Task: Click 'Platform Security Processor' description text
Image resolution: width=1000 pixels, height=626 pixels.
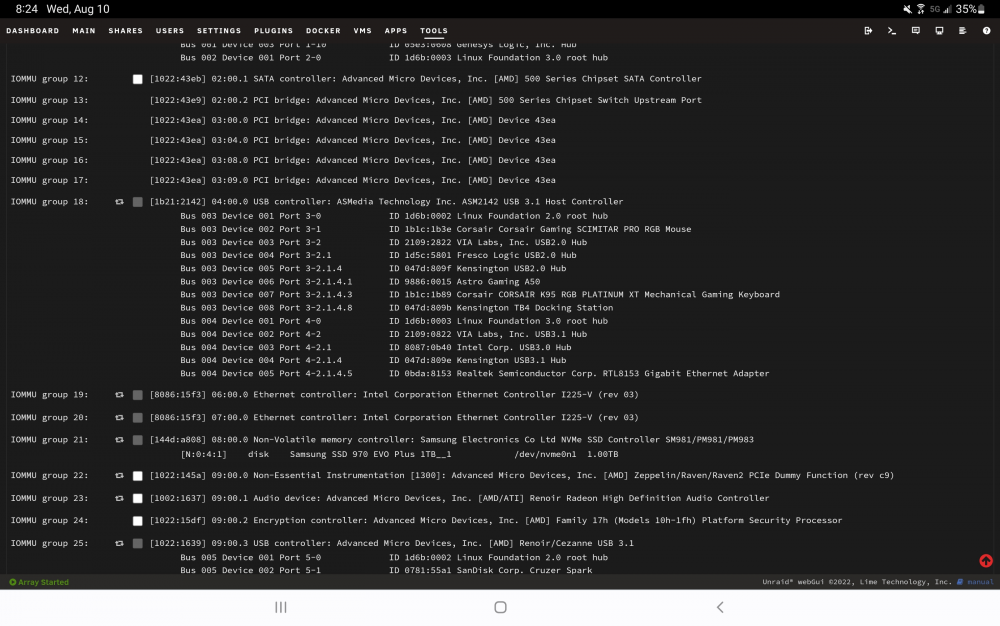Action: coord(772,521)
